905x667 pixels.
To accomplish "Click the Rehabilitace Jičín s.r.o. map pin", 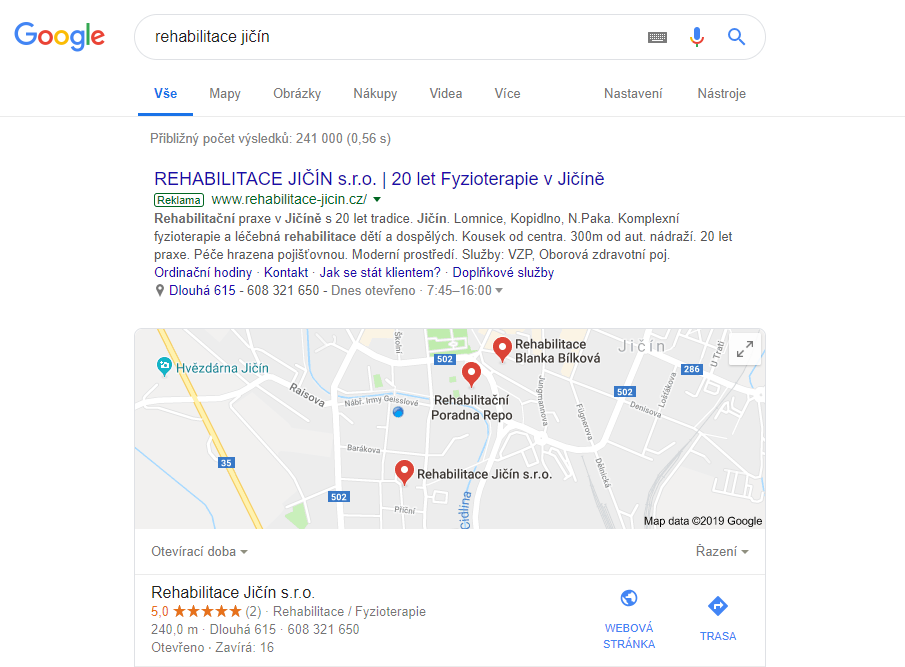I will point(404,471).
